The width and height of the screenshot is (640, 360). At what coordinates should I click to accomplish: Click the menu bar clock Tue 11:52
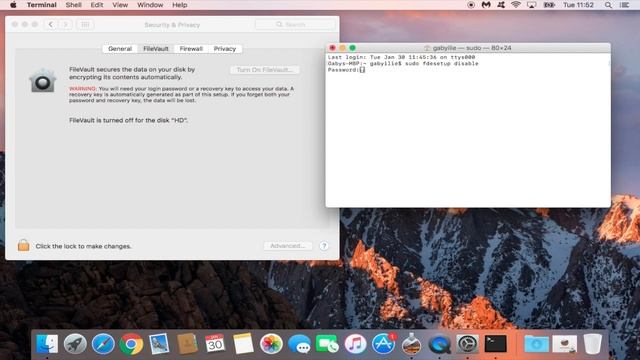tap(578, 5)
